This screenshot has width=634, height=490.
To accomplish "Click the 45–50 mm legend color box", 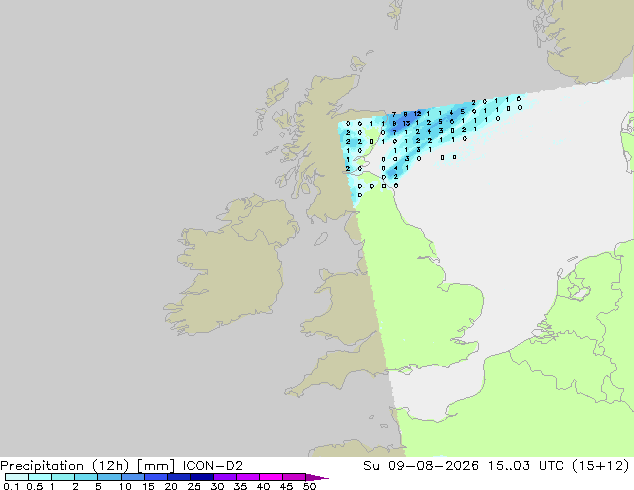I will pyautogui.click(x=294, y=477).
